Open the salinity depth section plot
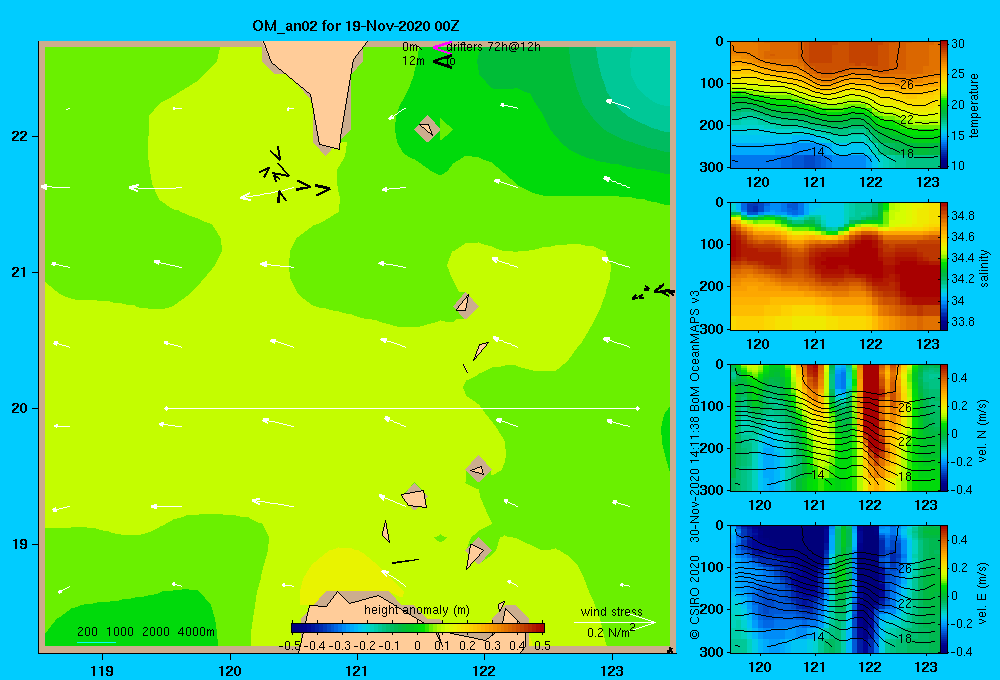Screen dimensions: 1000x680 coord(834,266)
